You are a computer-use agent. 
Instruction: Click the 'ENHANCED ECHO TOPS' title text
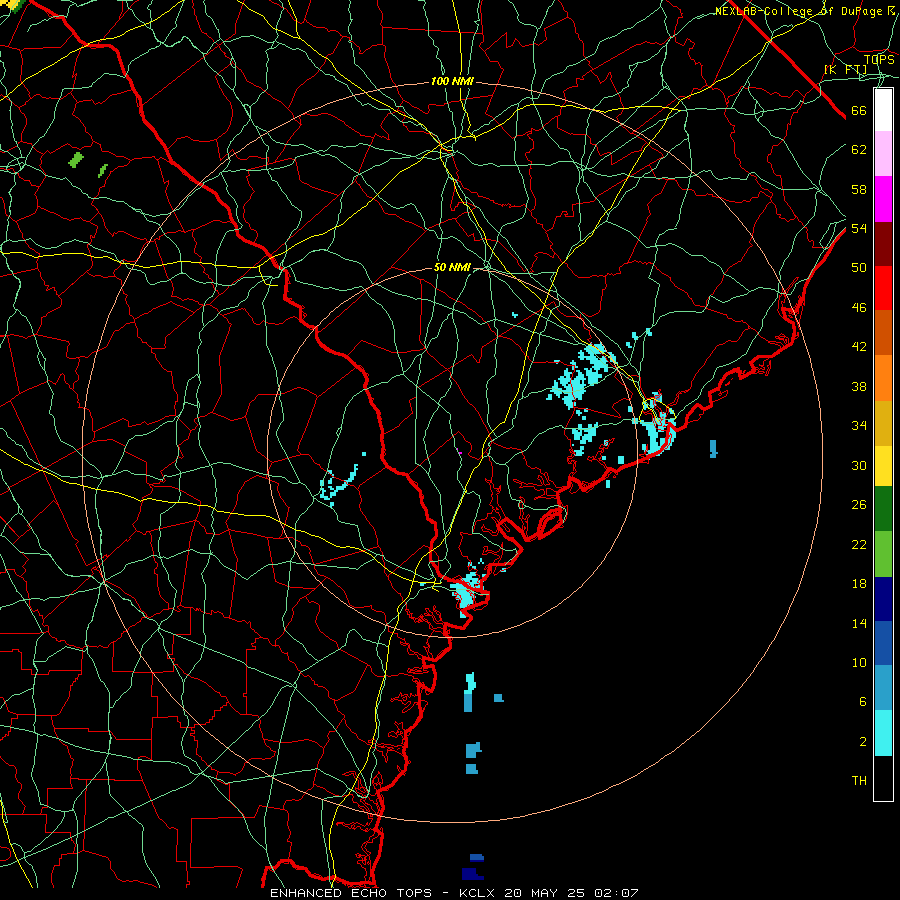coord(350,893)
